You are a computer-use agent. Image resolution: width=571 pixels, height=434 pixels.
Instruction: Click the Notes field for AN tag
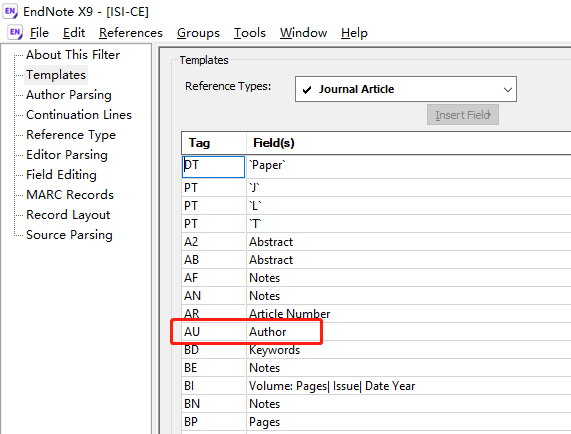point(409,296)
